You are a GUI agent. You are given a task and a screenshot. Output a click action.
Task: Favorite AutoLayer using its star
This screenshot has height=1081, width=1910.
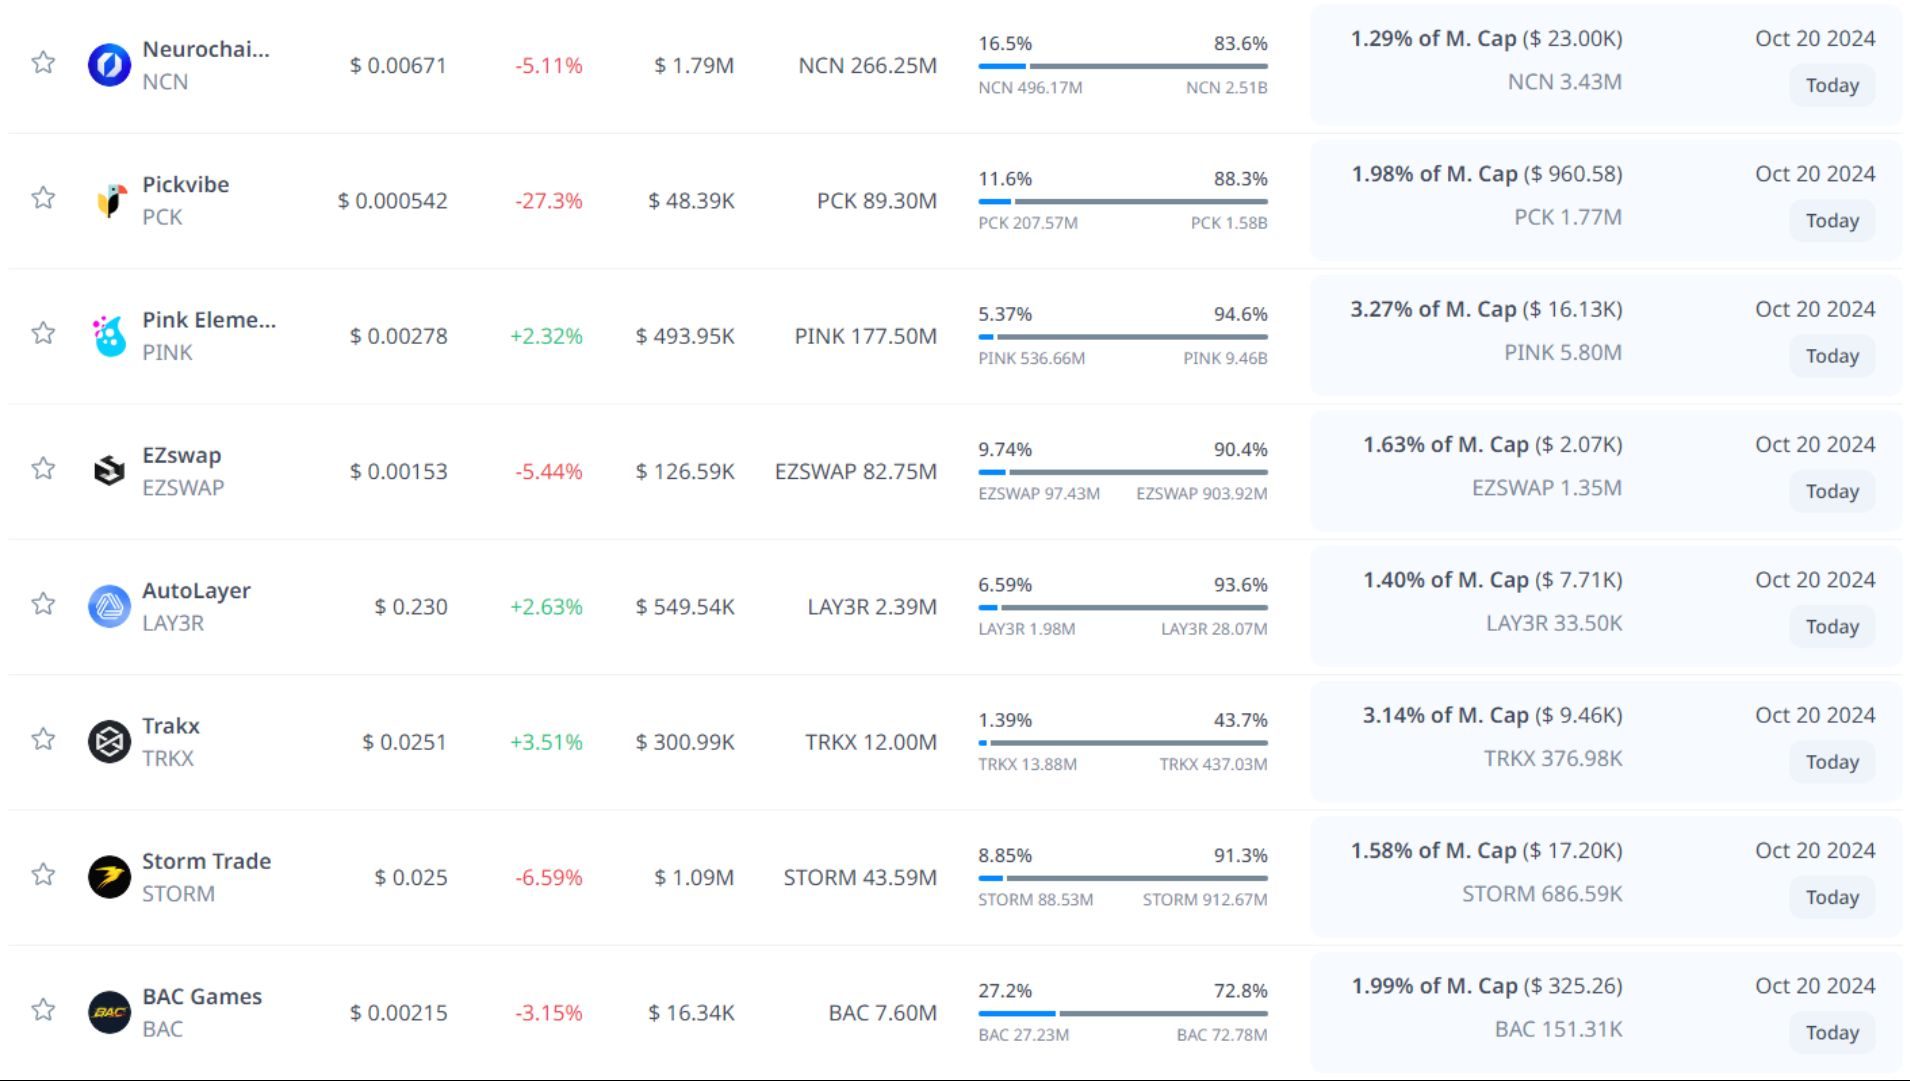[43, 604]
